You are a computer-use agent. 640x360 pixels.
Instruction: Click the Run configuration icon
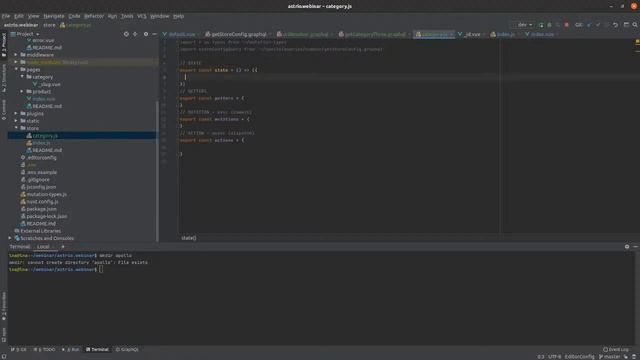541,25
